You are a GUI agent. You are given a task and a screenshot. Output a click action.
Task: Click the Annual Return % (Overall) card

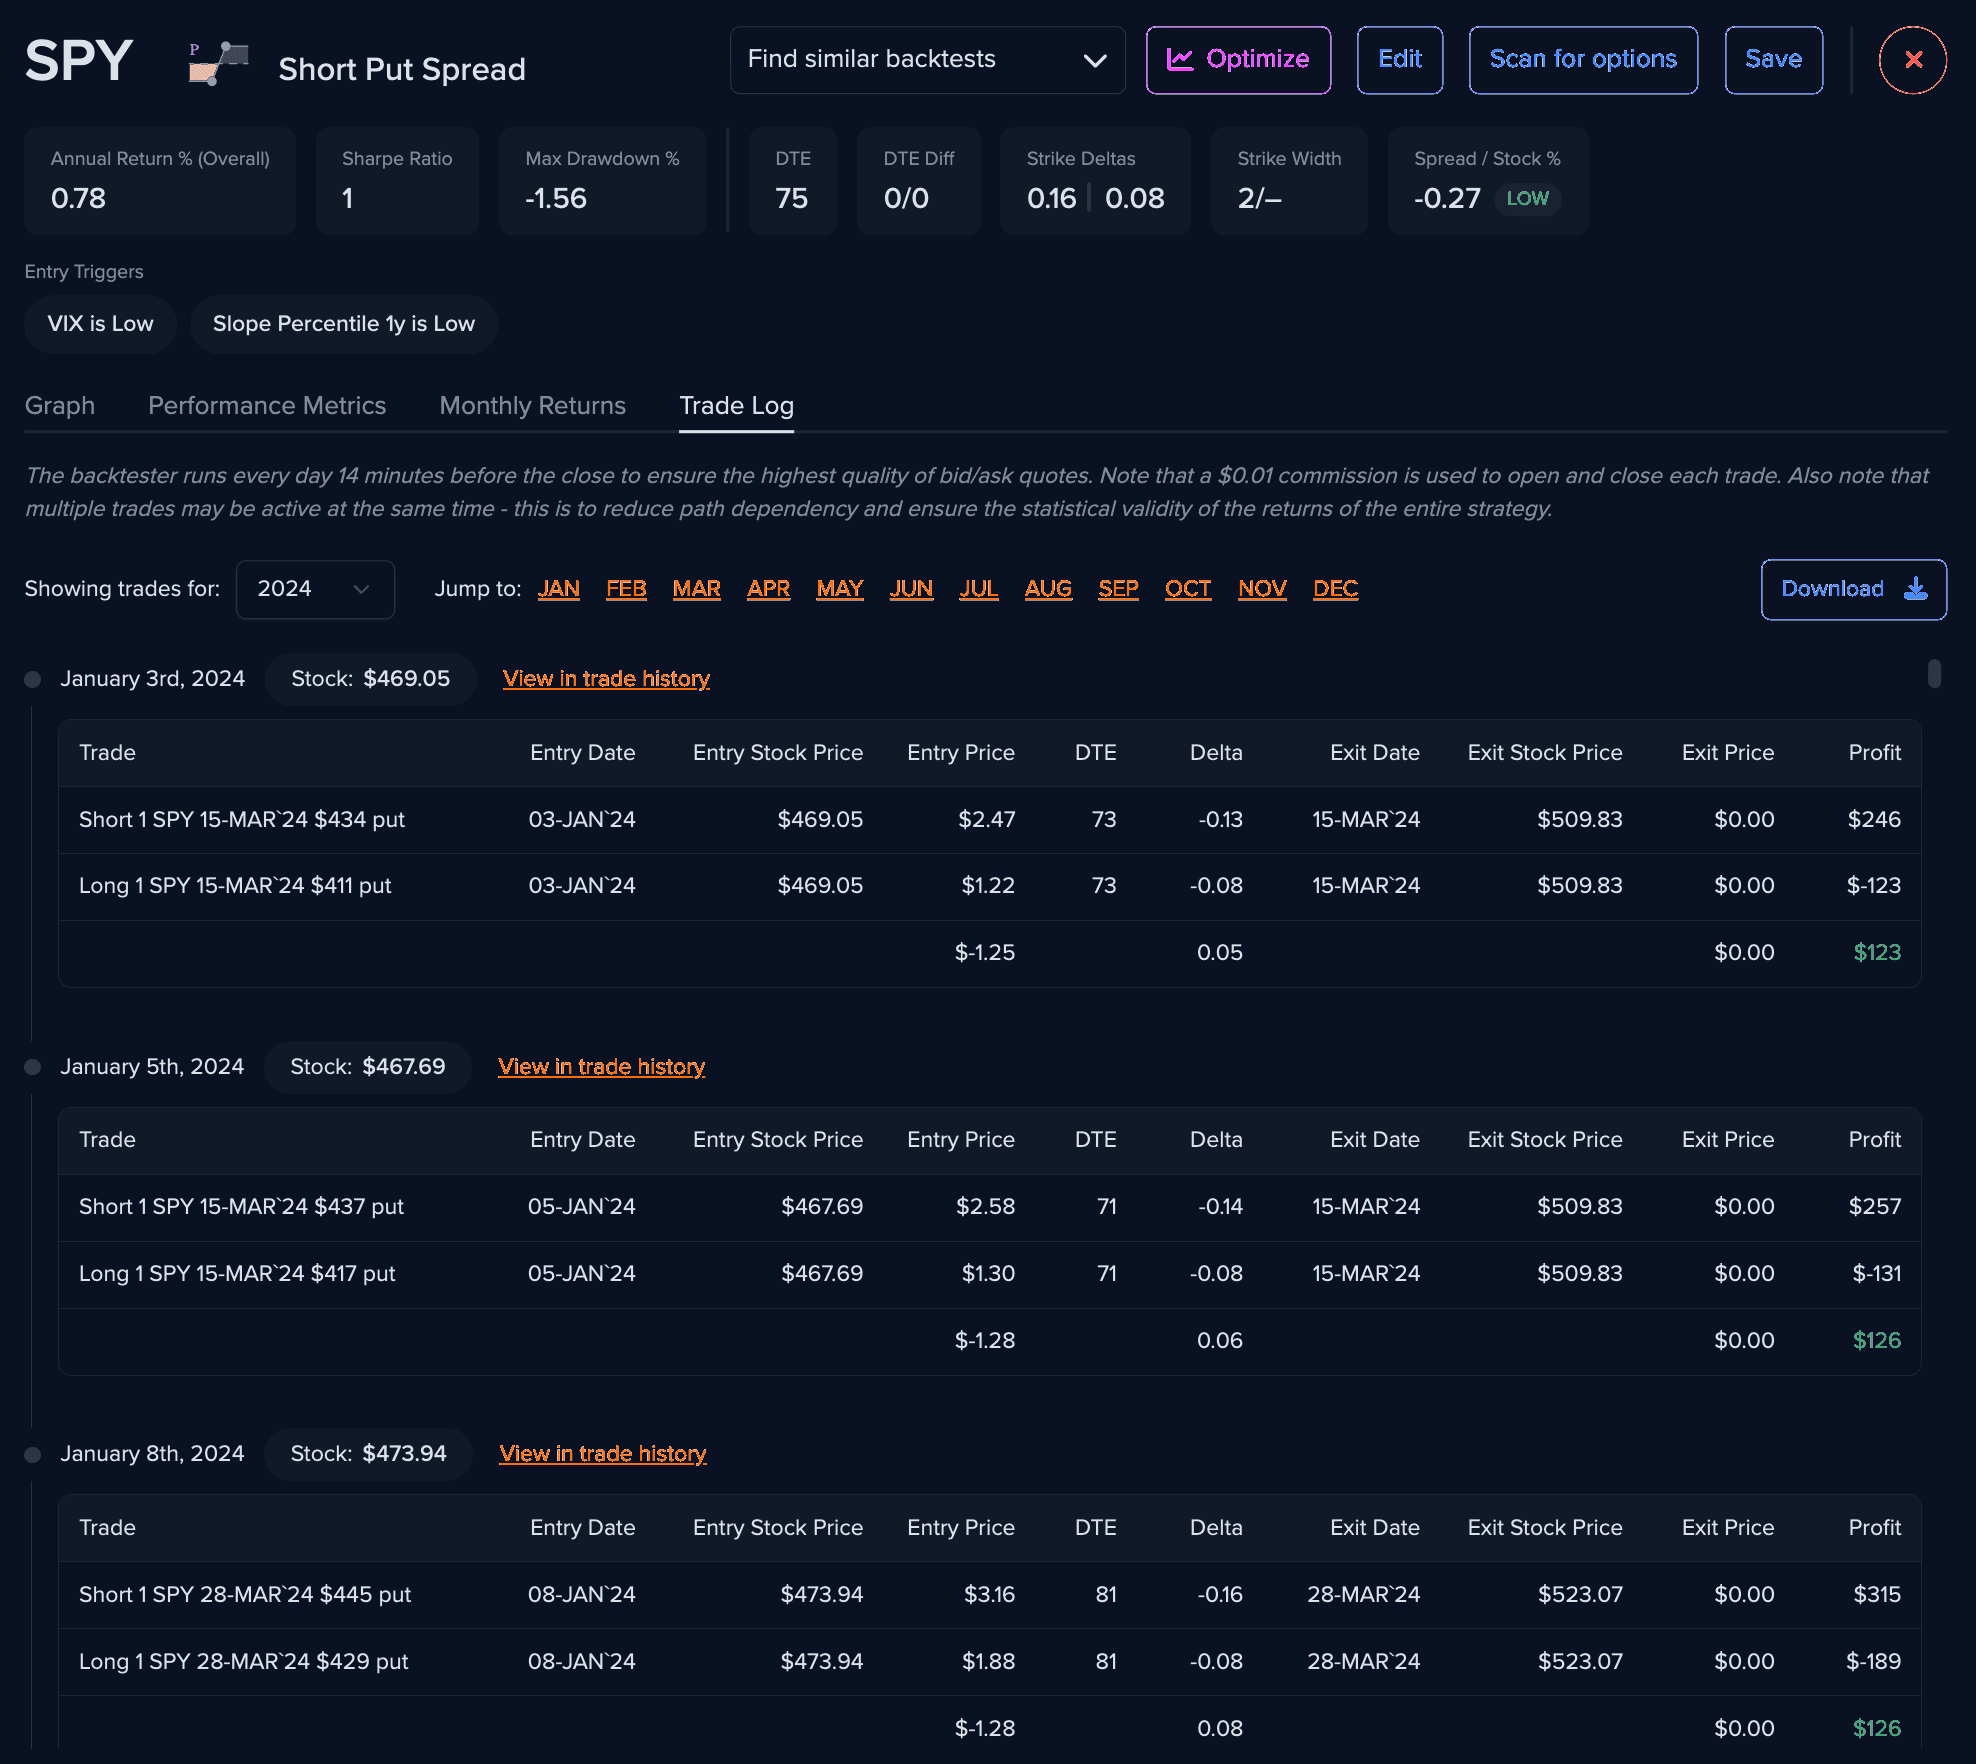160,181
